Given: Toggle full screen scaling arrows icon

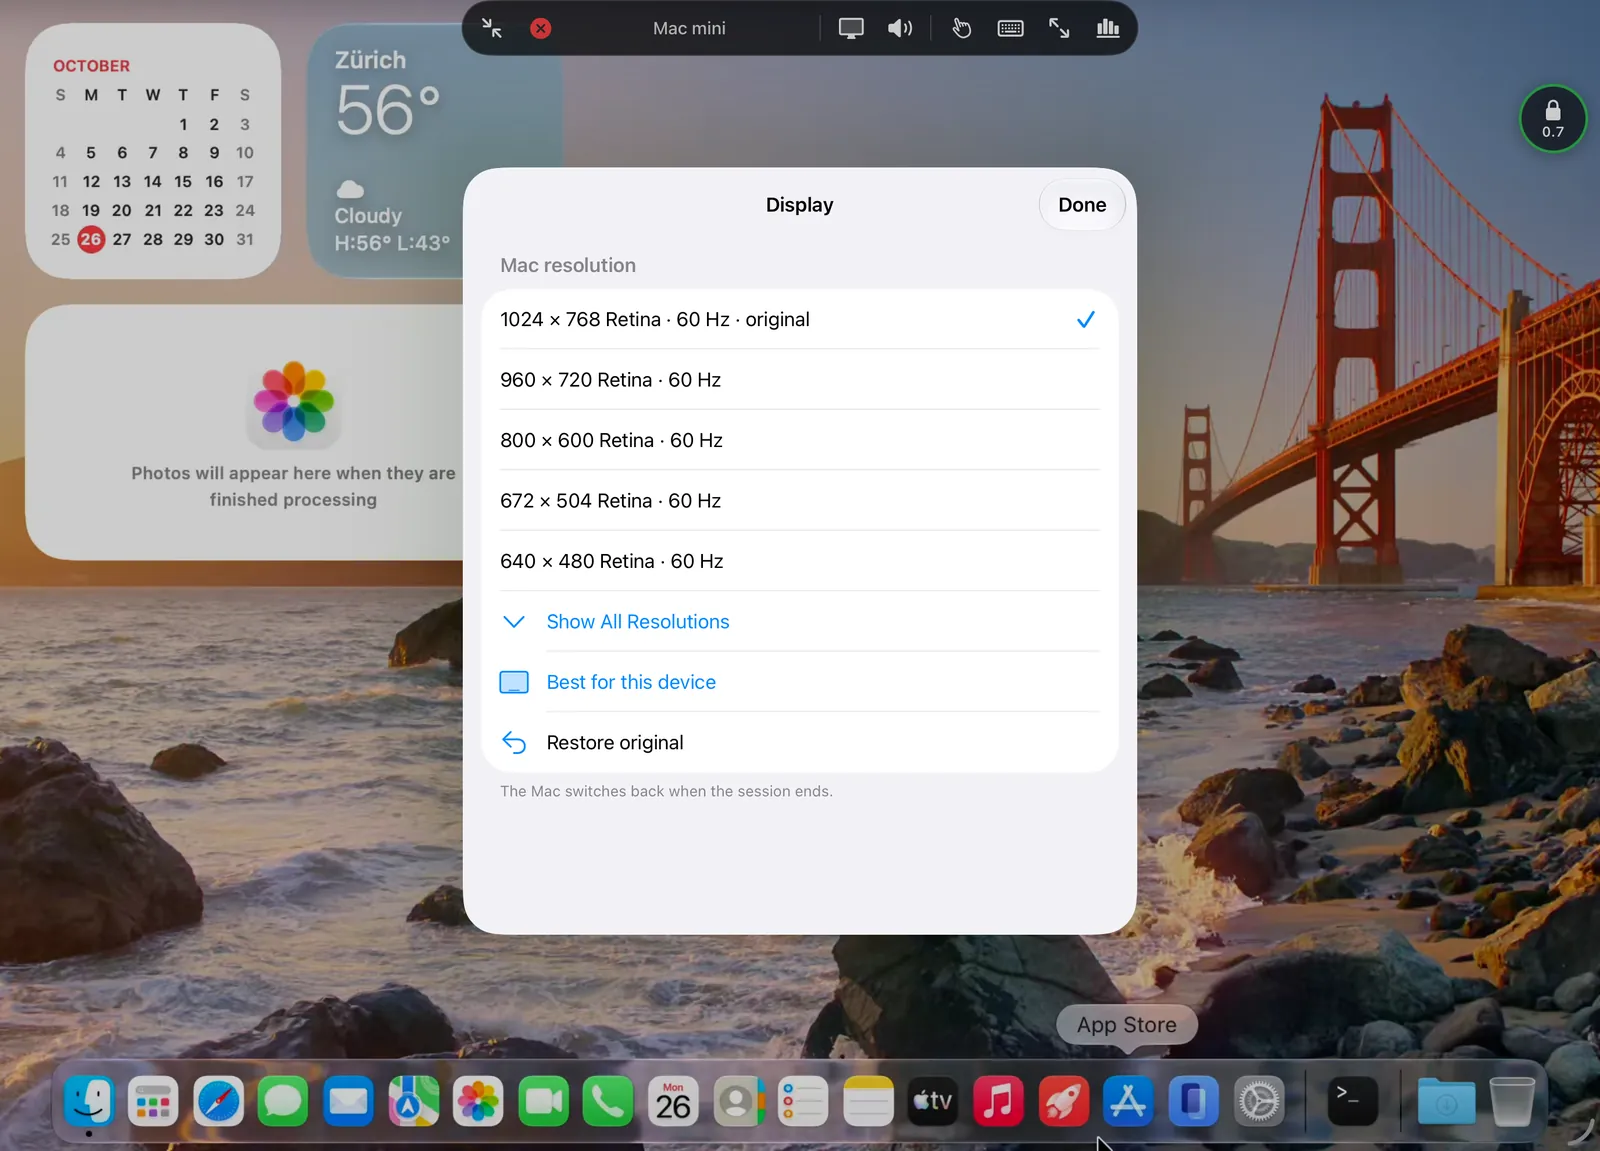Looking at the screenshot, I should tap(1059, 28).
